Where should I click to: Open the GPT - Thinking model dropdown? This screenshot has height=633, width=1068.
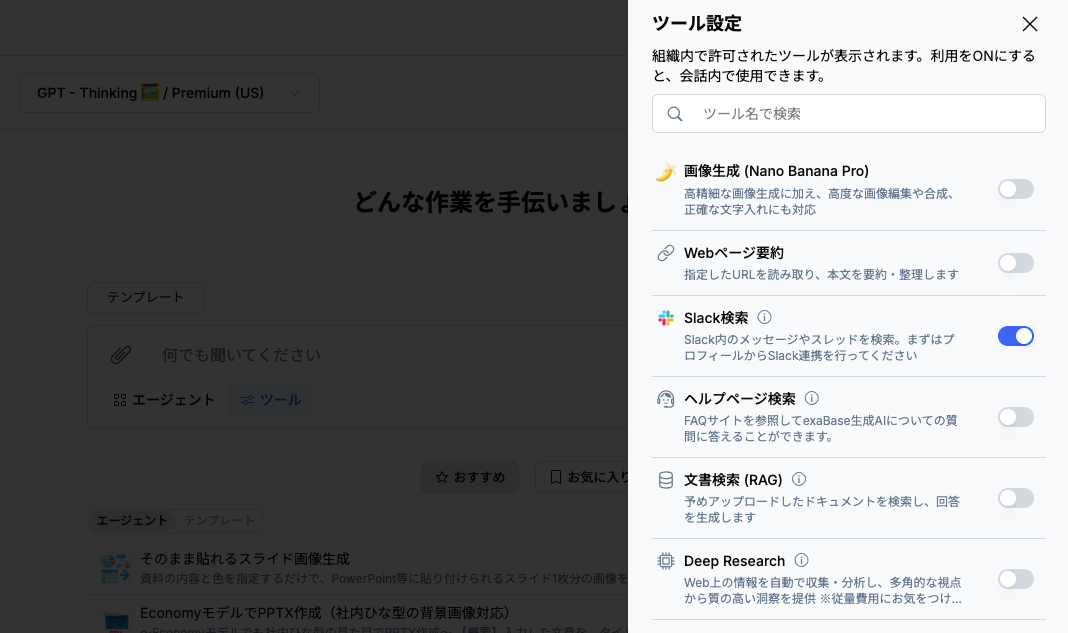pyautogui.click(x=170, y=93)
